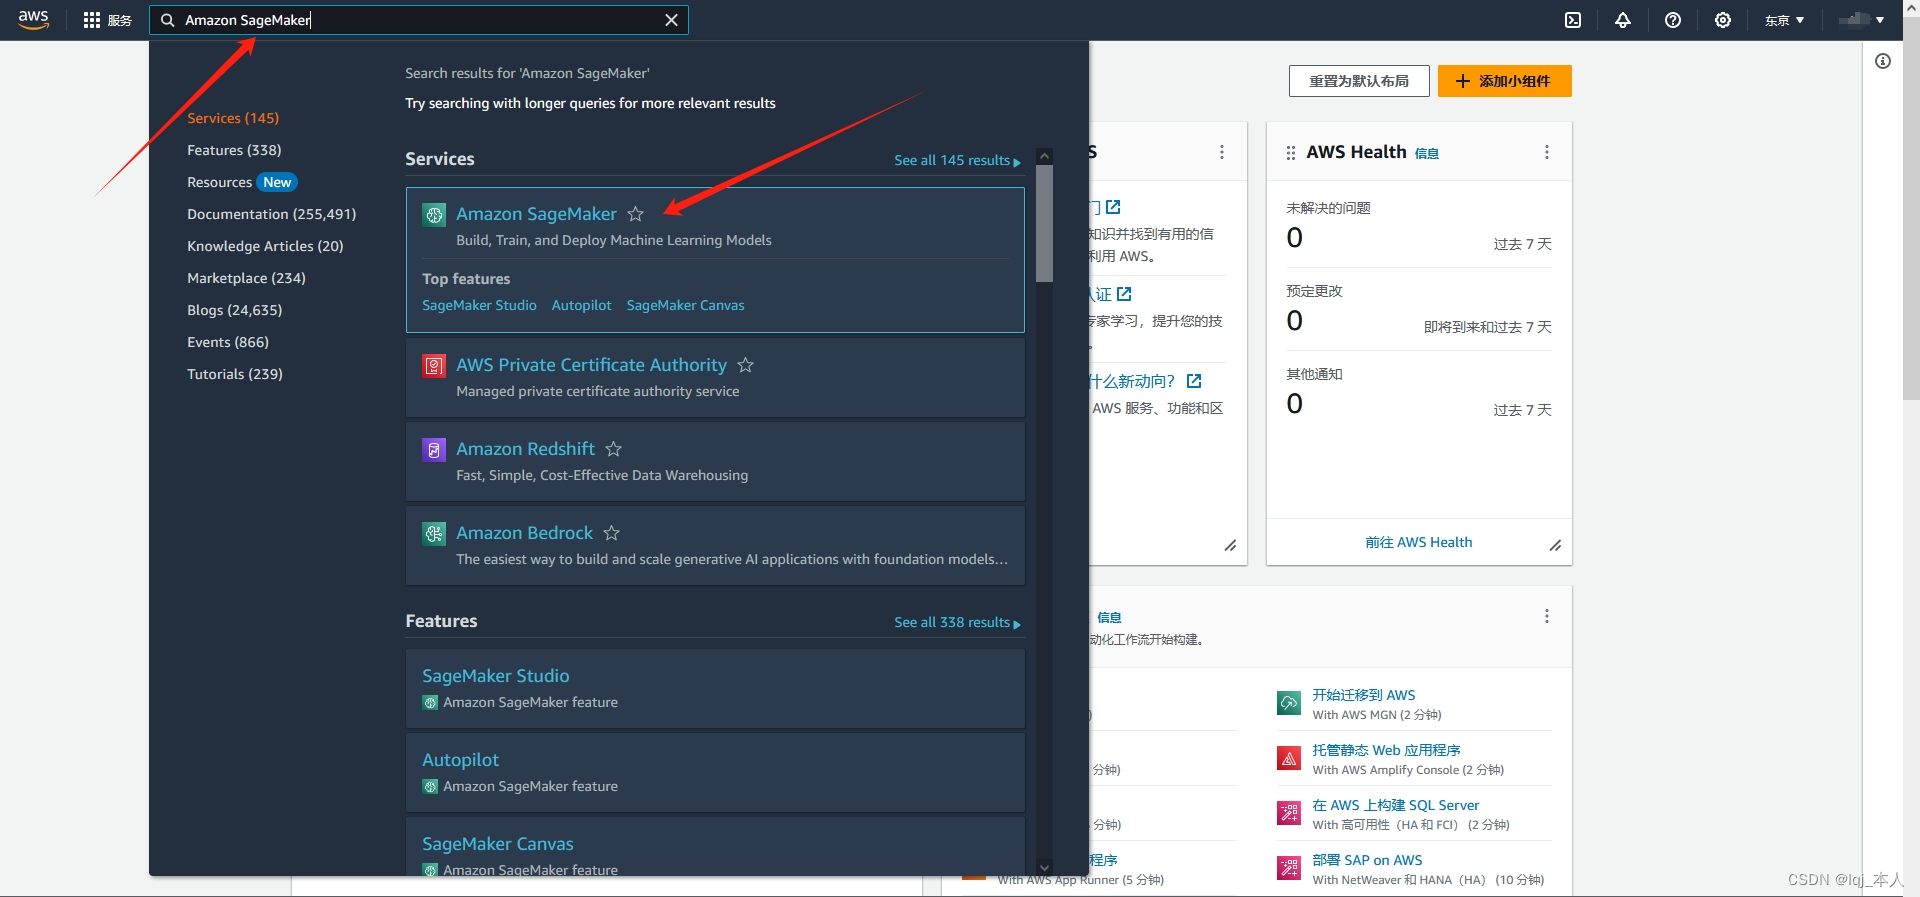
Task: Open the 东京 region dropdown
Action: point(1784,20)
